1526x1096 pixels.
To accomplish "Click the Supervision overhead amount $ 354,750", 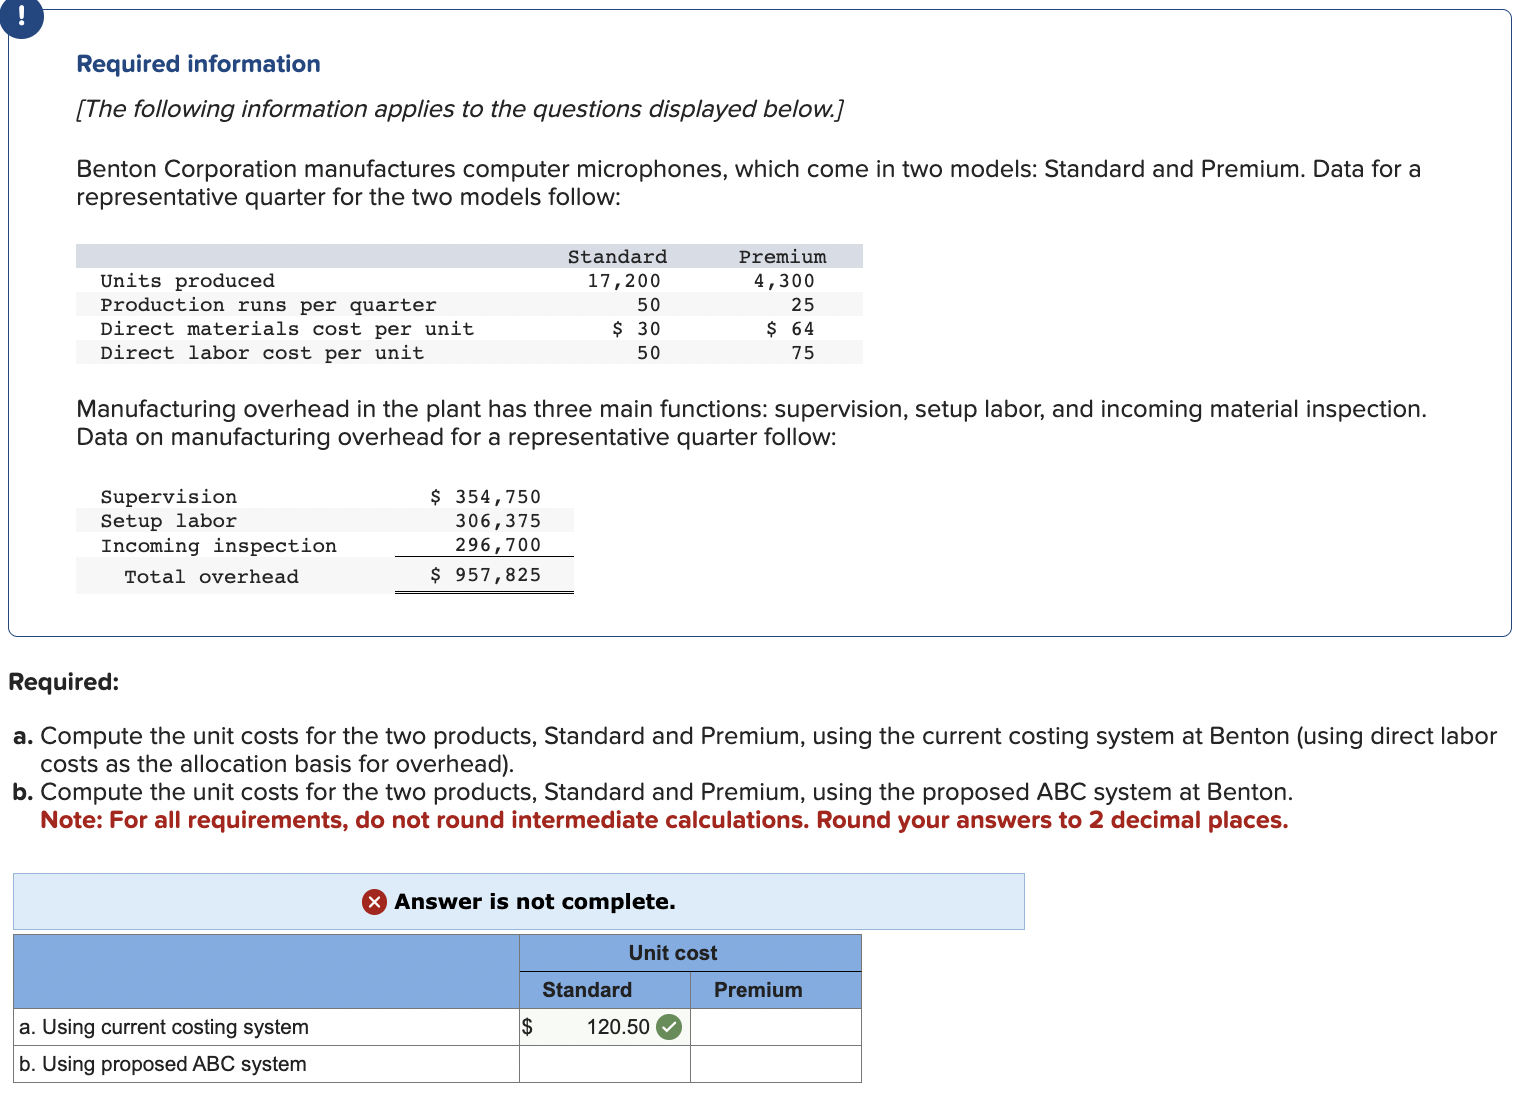I will (485, 497).
